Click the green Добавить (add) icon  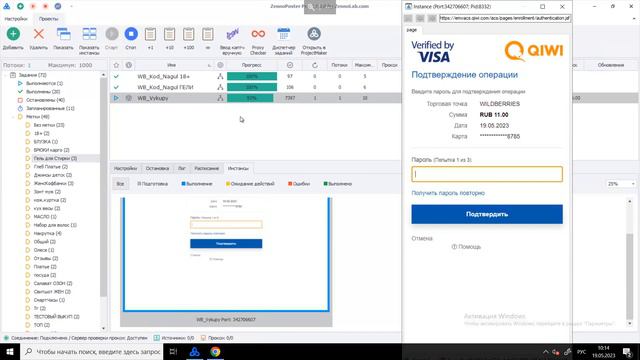(x=13, y=34)
